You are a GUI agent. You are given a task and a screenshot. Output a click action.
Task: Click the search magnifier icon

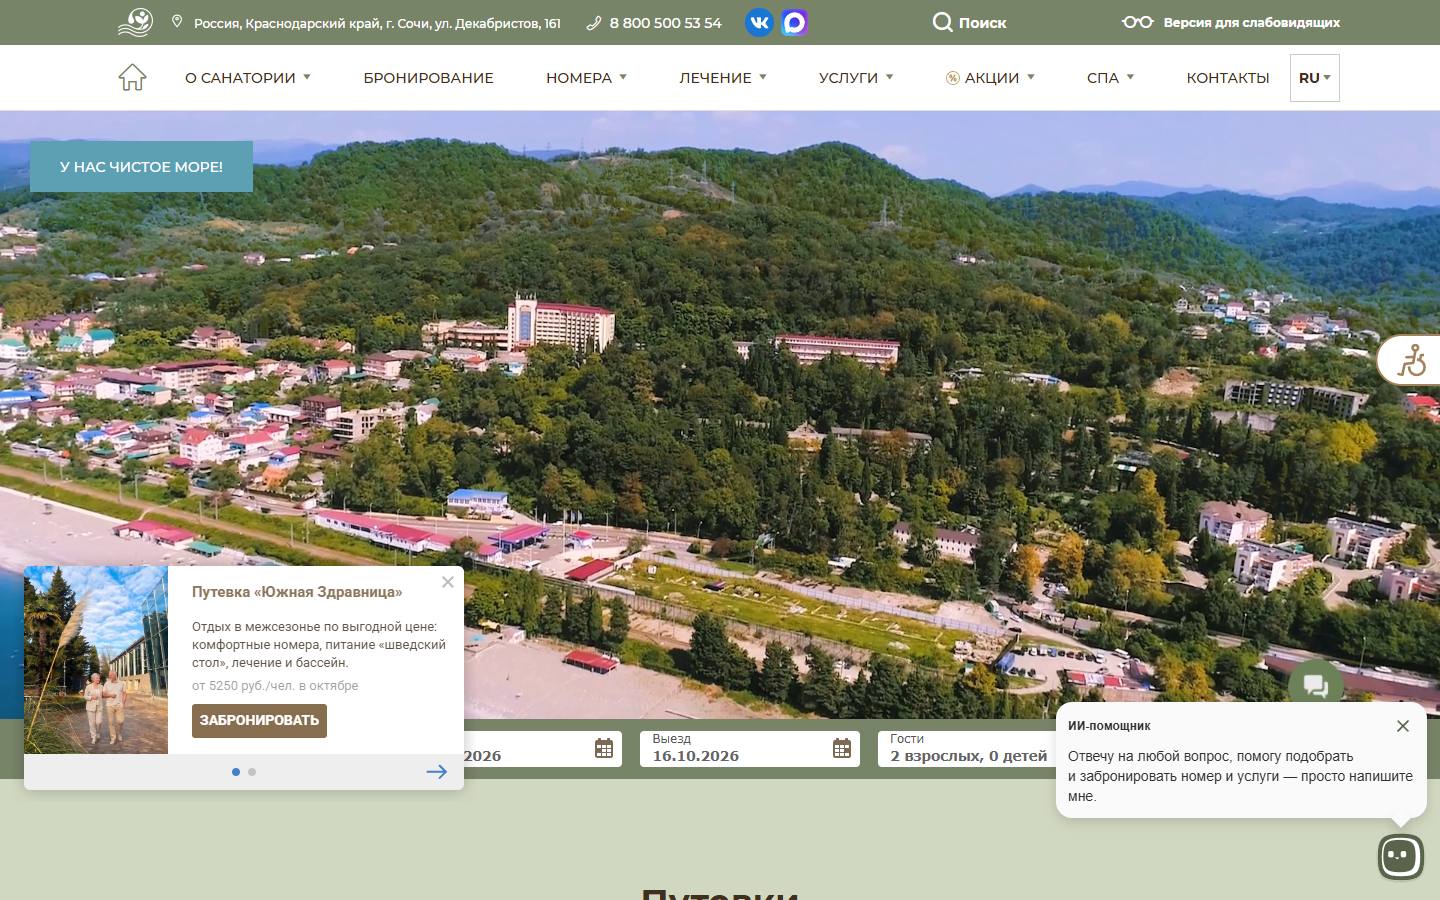point(942,22)
